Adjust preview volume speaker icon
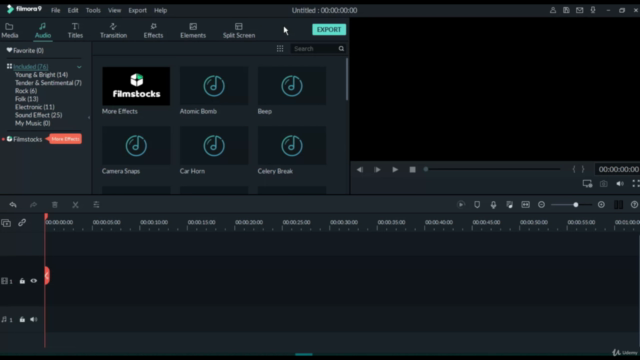Viewport: 640px width, 360px height. tap(620, 184)
